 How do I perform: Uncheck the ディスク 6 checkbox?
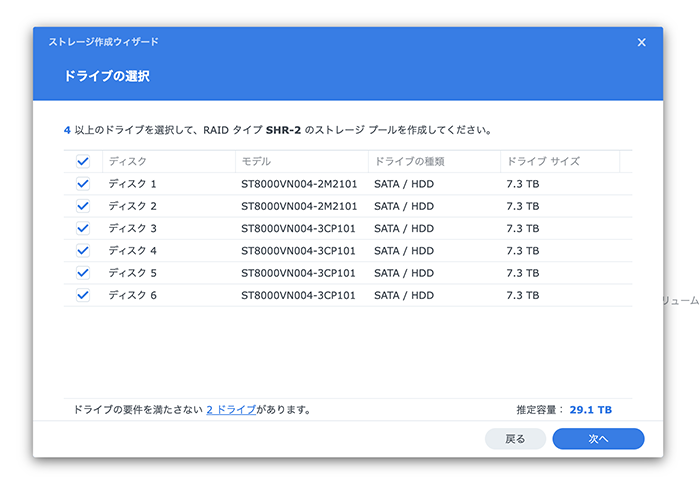point(83,295)
